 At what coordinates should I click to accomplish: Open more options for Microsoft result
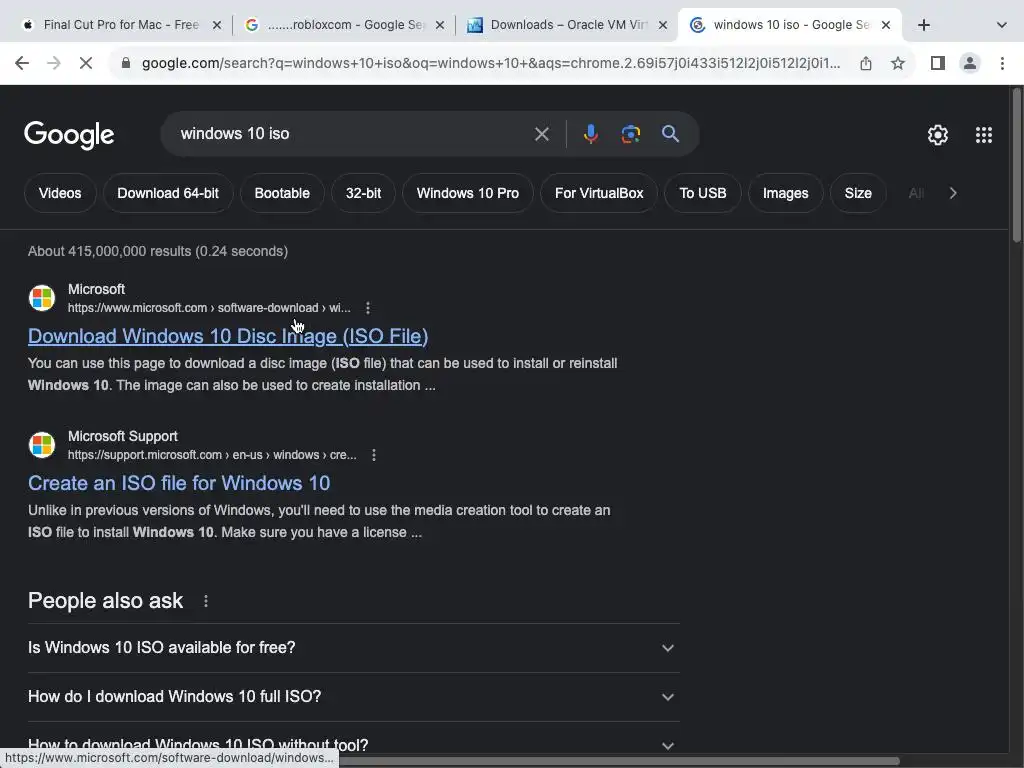(x=368, y=308)
